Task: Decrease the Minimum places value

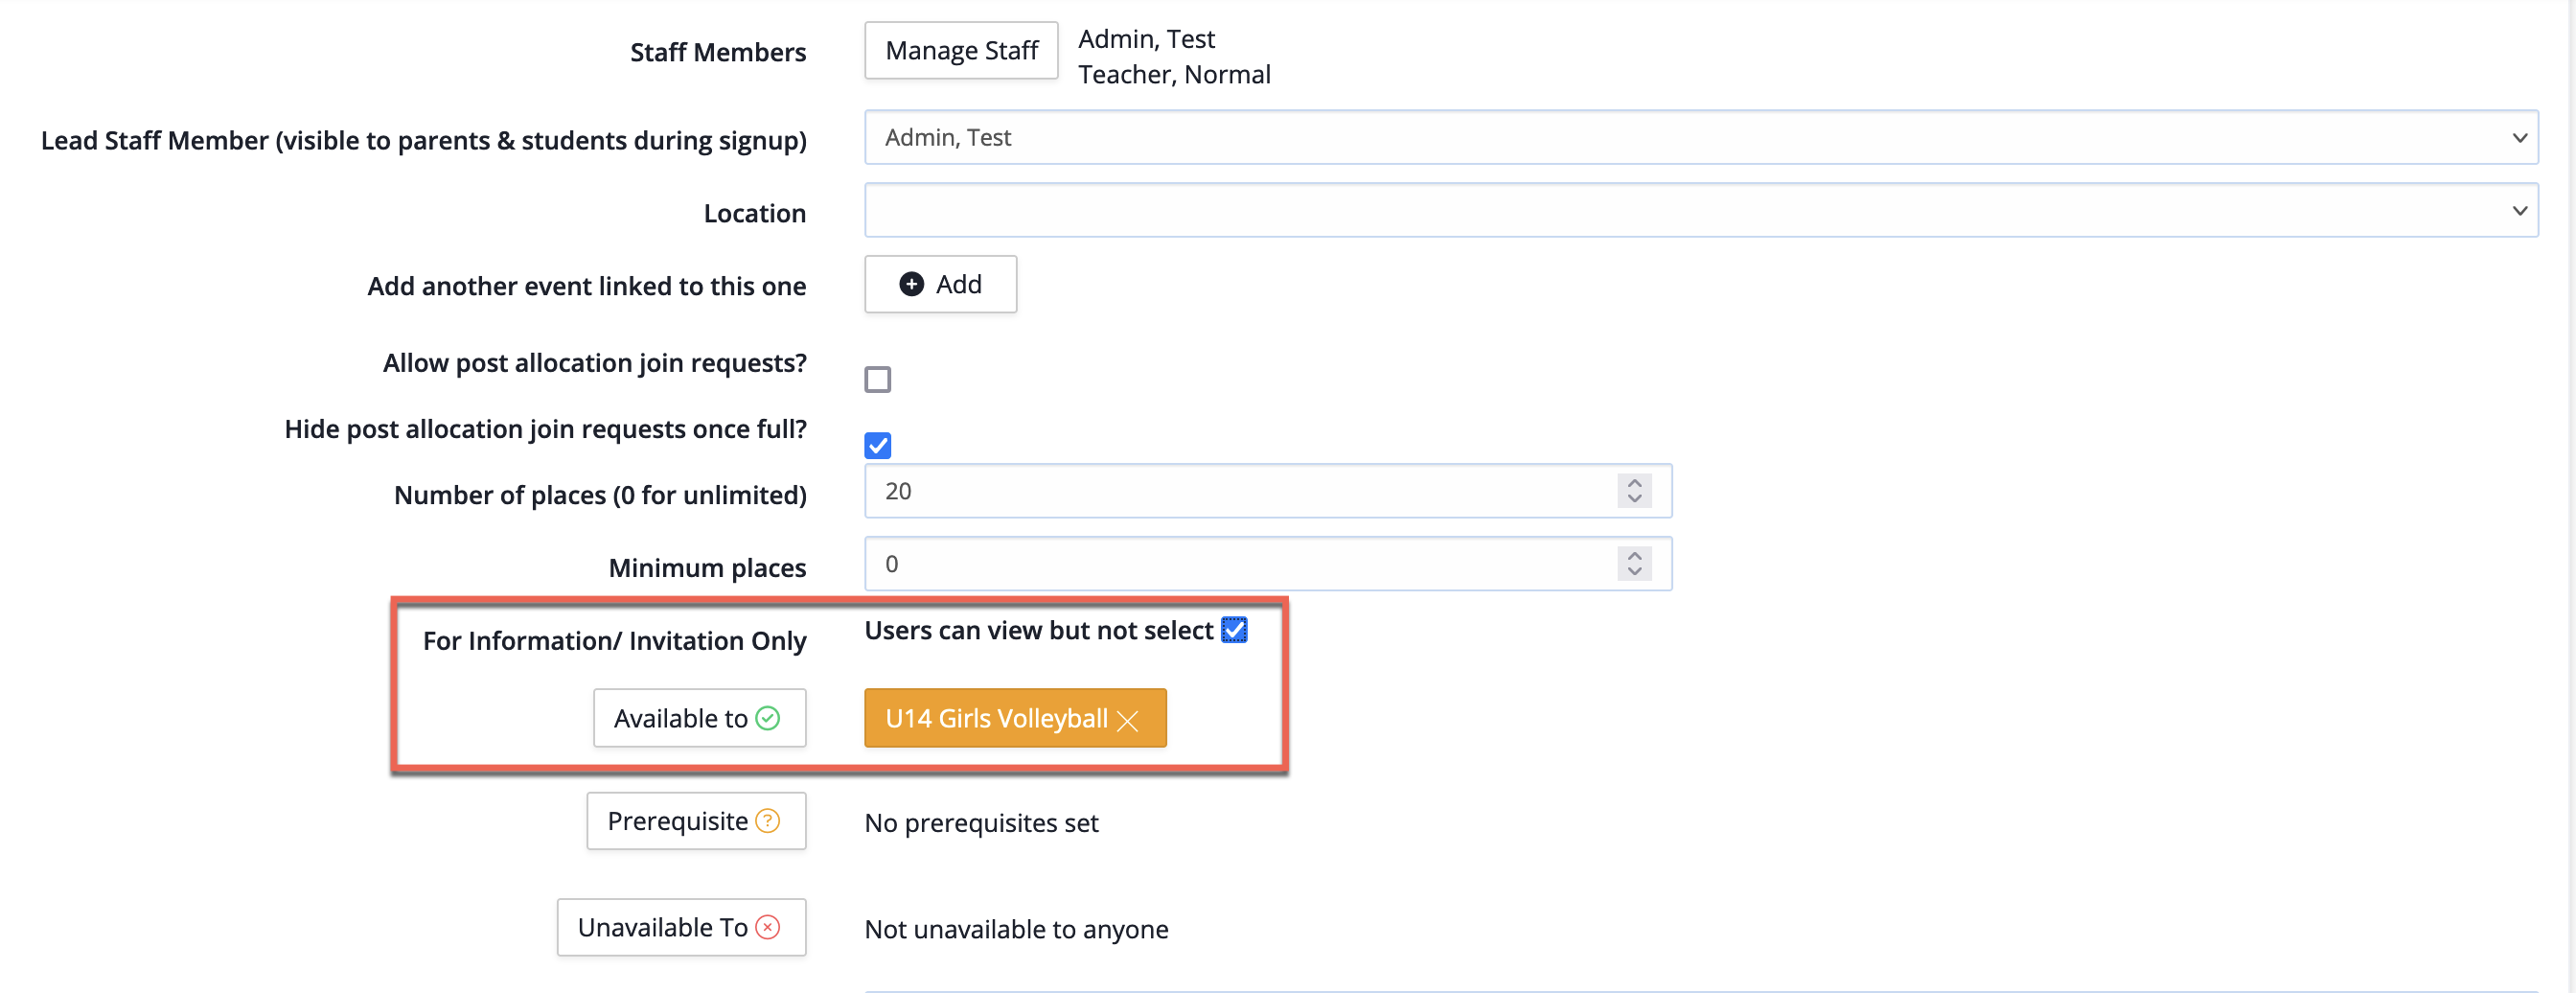Action: point(1634,572)
